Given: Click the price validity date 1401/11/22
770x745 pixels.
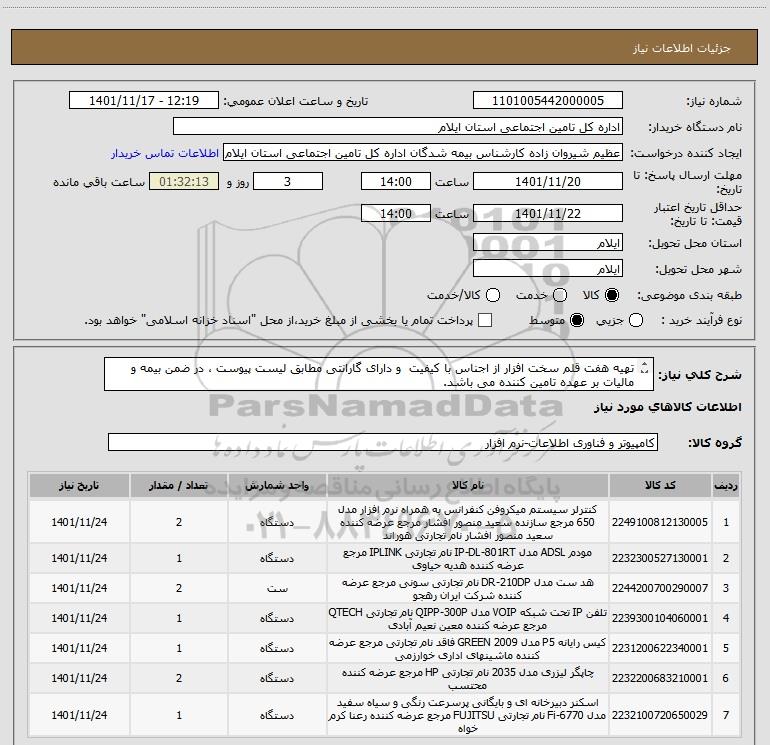Looking at the screenshot, I should click(548, 213).
